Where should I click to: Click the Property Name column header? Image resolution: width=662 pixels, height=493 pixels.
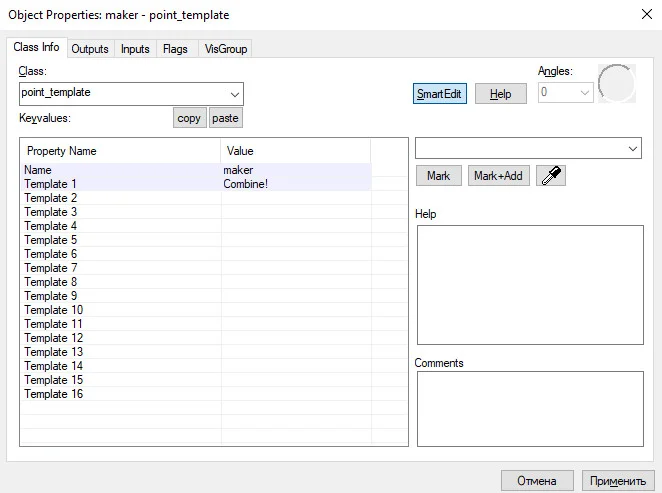[x=121, y=151]
